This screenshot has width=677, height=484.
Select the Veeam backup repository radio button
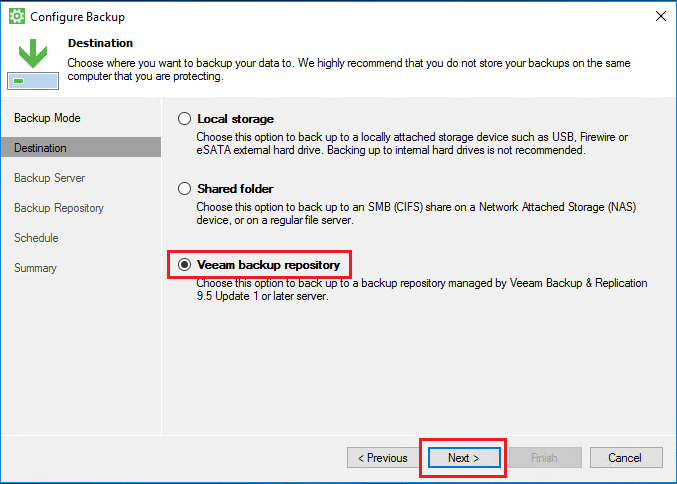click(184, 265)
